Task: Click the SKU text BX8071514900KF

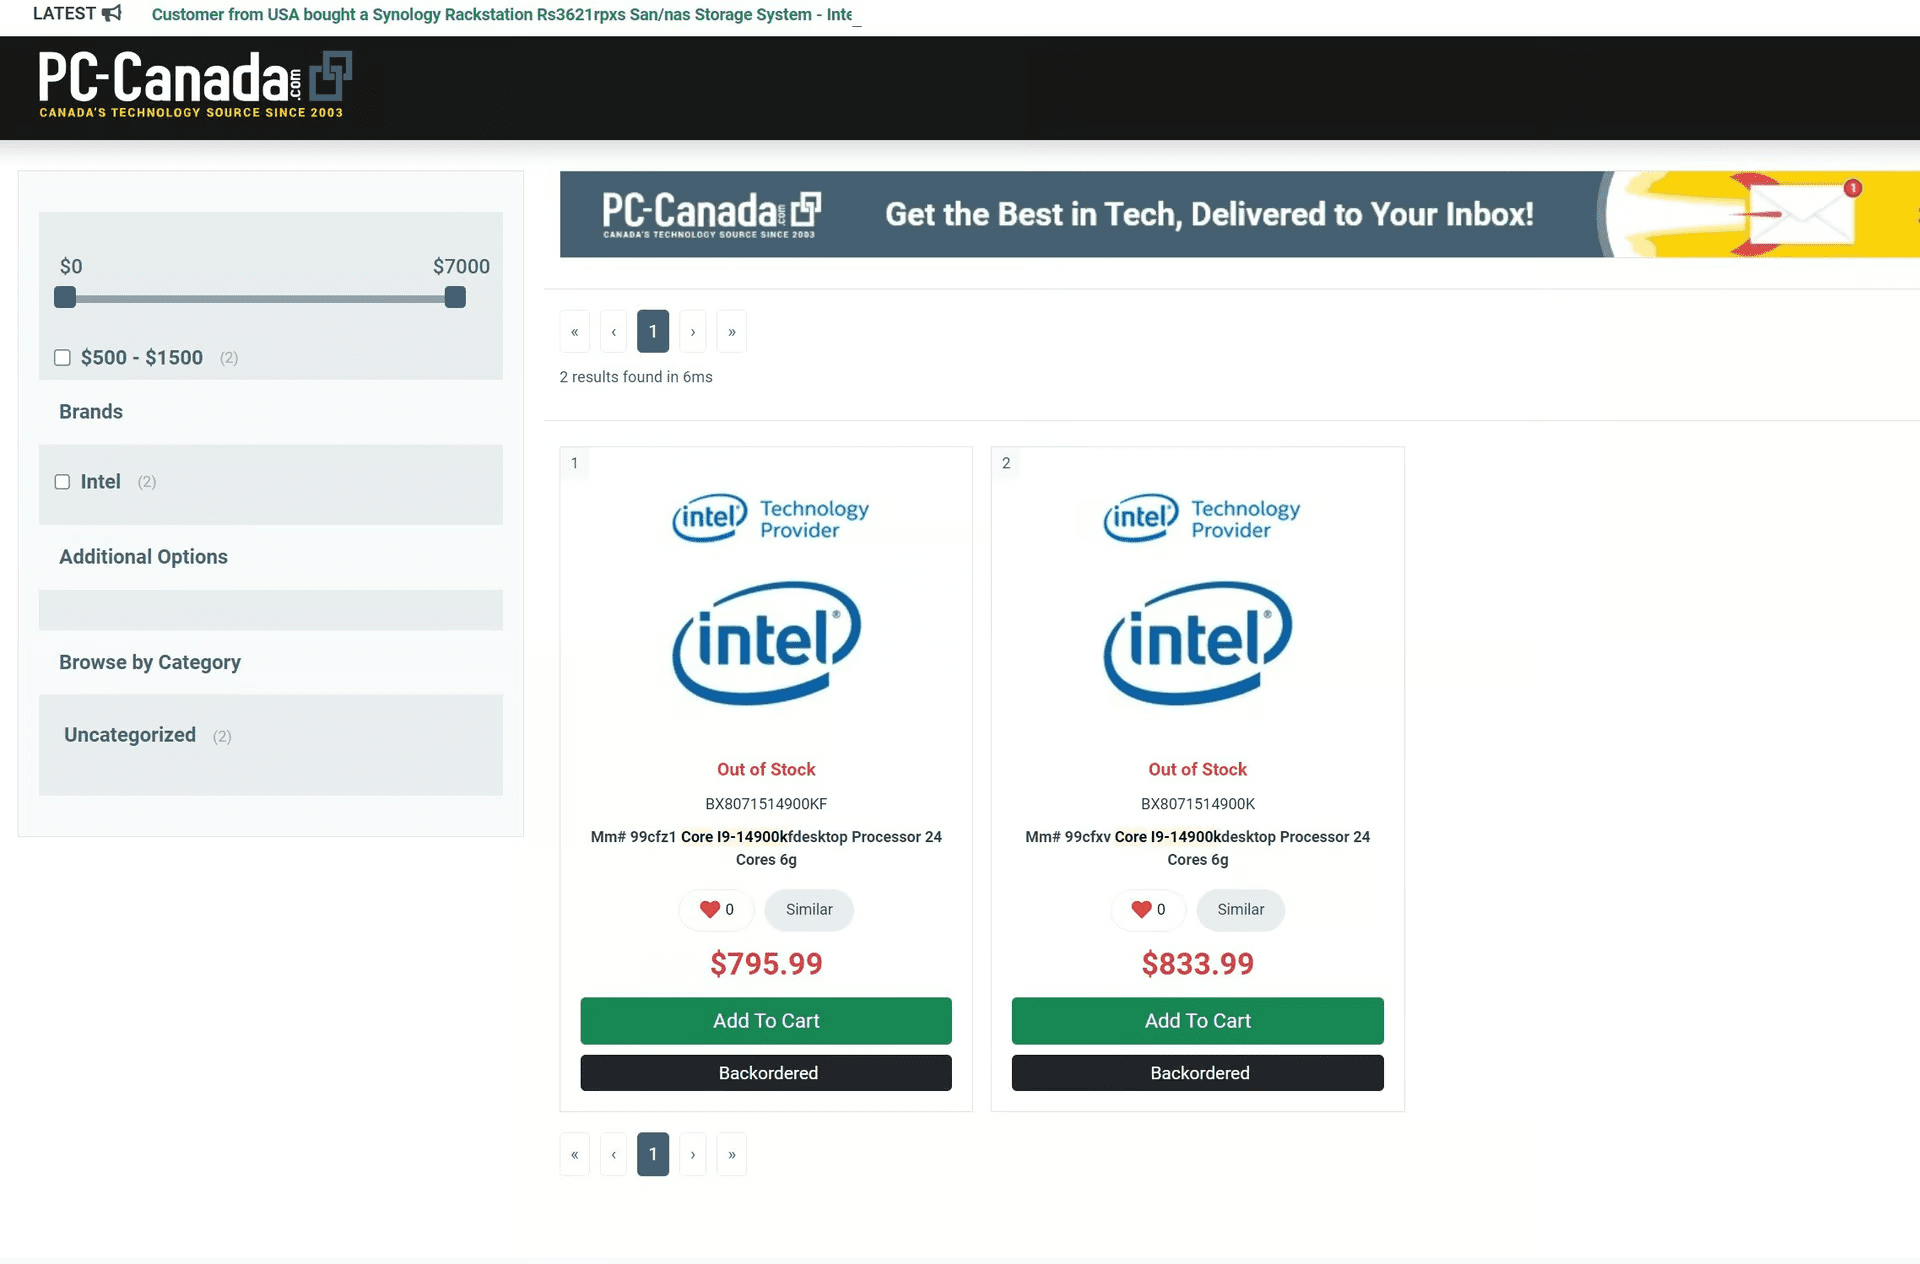Action: click(x=766, y=804)
